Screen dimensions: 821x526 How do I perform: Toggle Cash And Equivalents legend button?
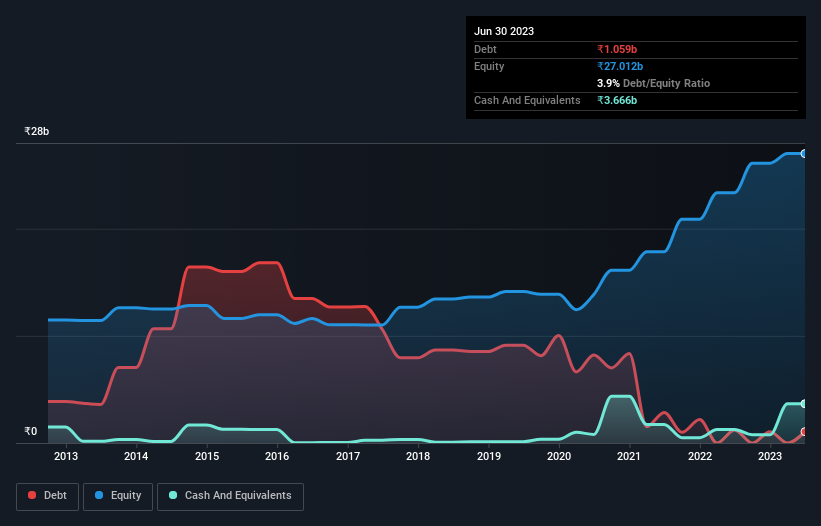[230, 496]
